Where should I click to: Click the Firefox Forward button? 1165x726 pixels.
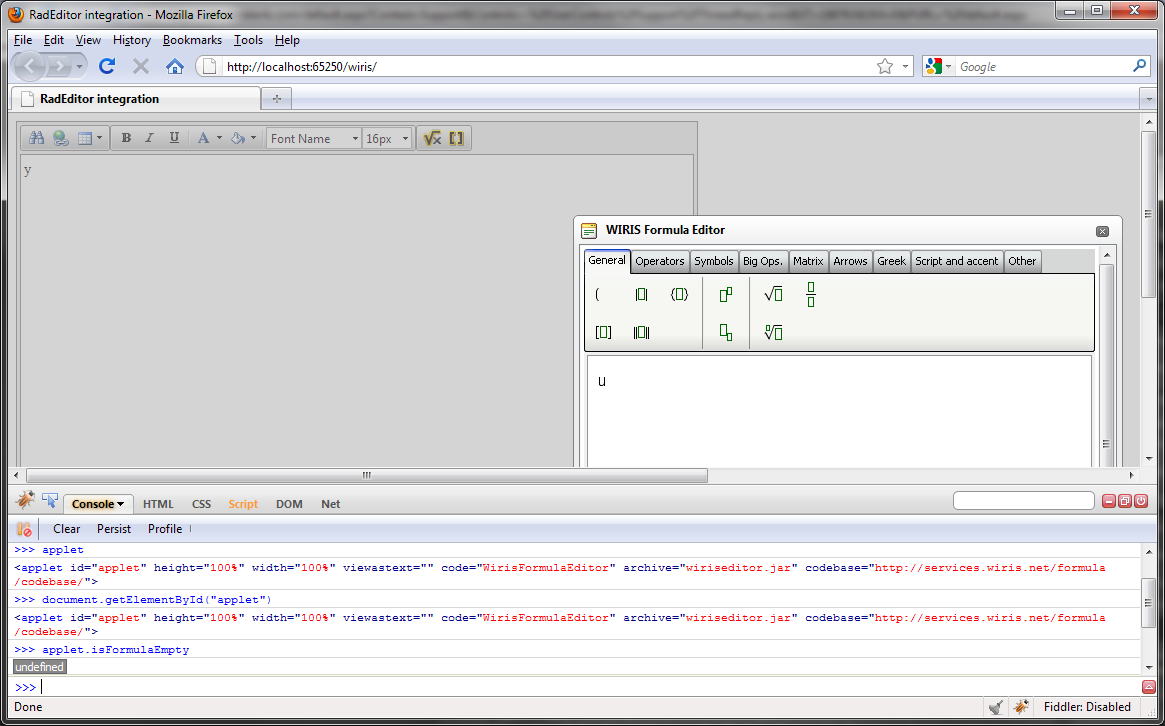(x=59, y=66)
